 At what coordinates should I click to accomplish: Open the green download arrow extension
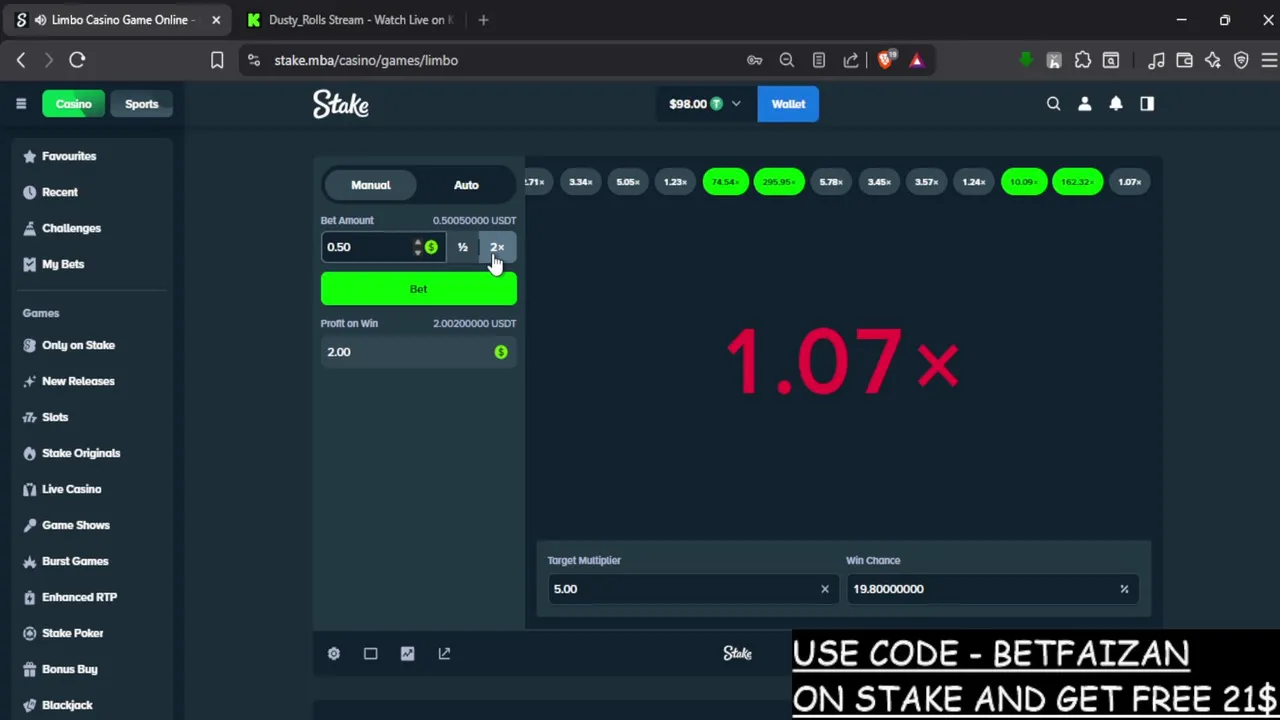coord(1025,60)
